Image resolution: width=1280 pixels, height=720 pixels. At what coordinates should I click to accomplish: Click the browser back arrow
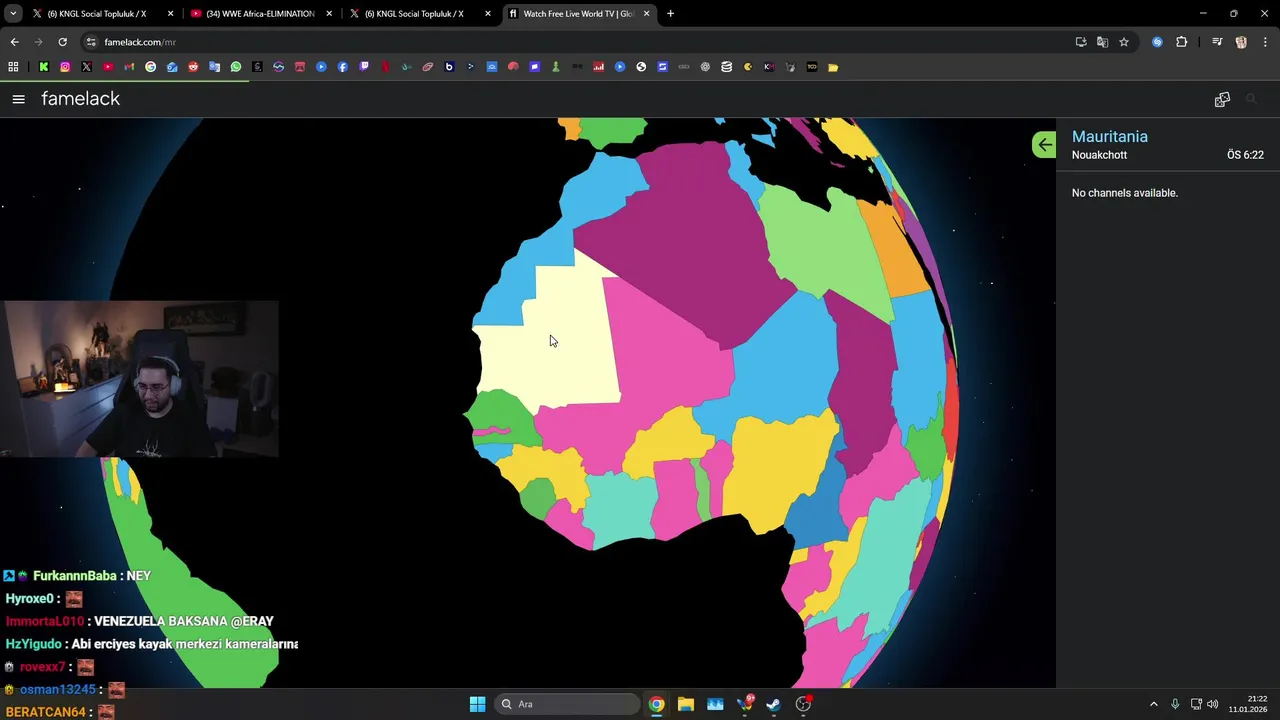click(14, 42)
